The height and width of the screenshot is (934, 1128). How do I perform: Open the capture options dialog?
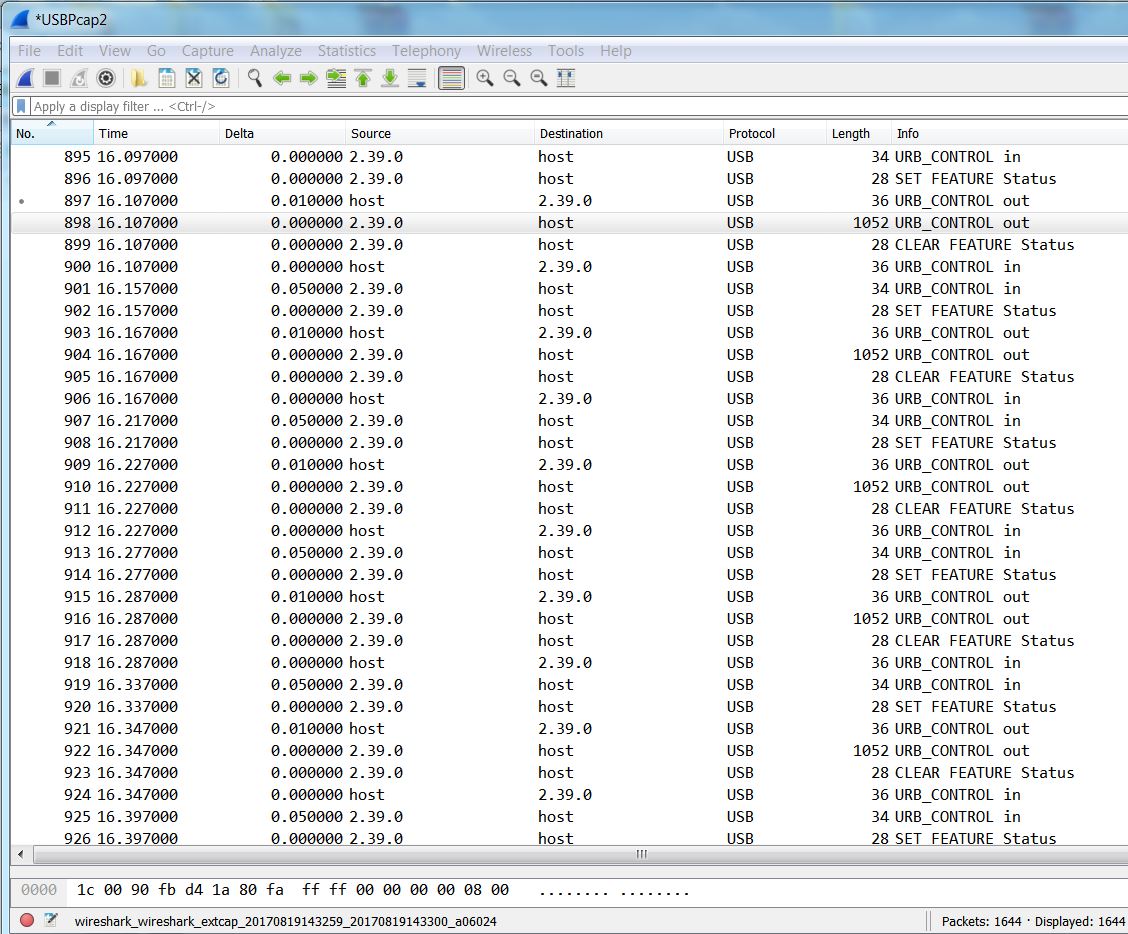[105, 78]
